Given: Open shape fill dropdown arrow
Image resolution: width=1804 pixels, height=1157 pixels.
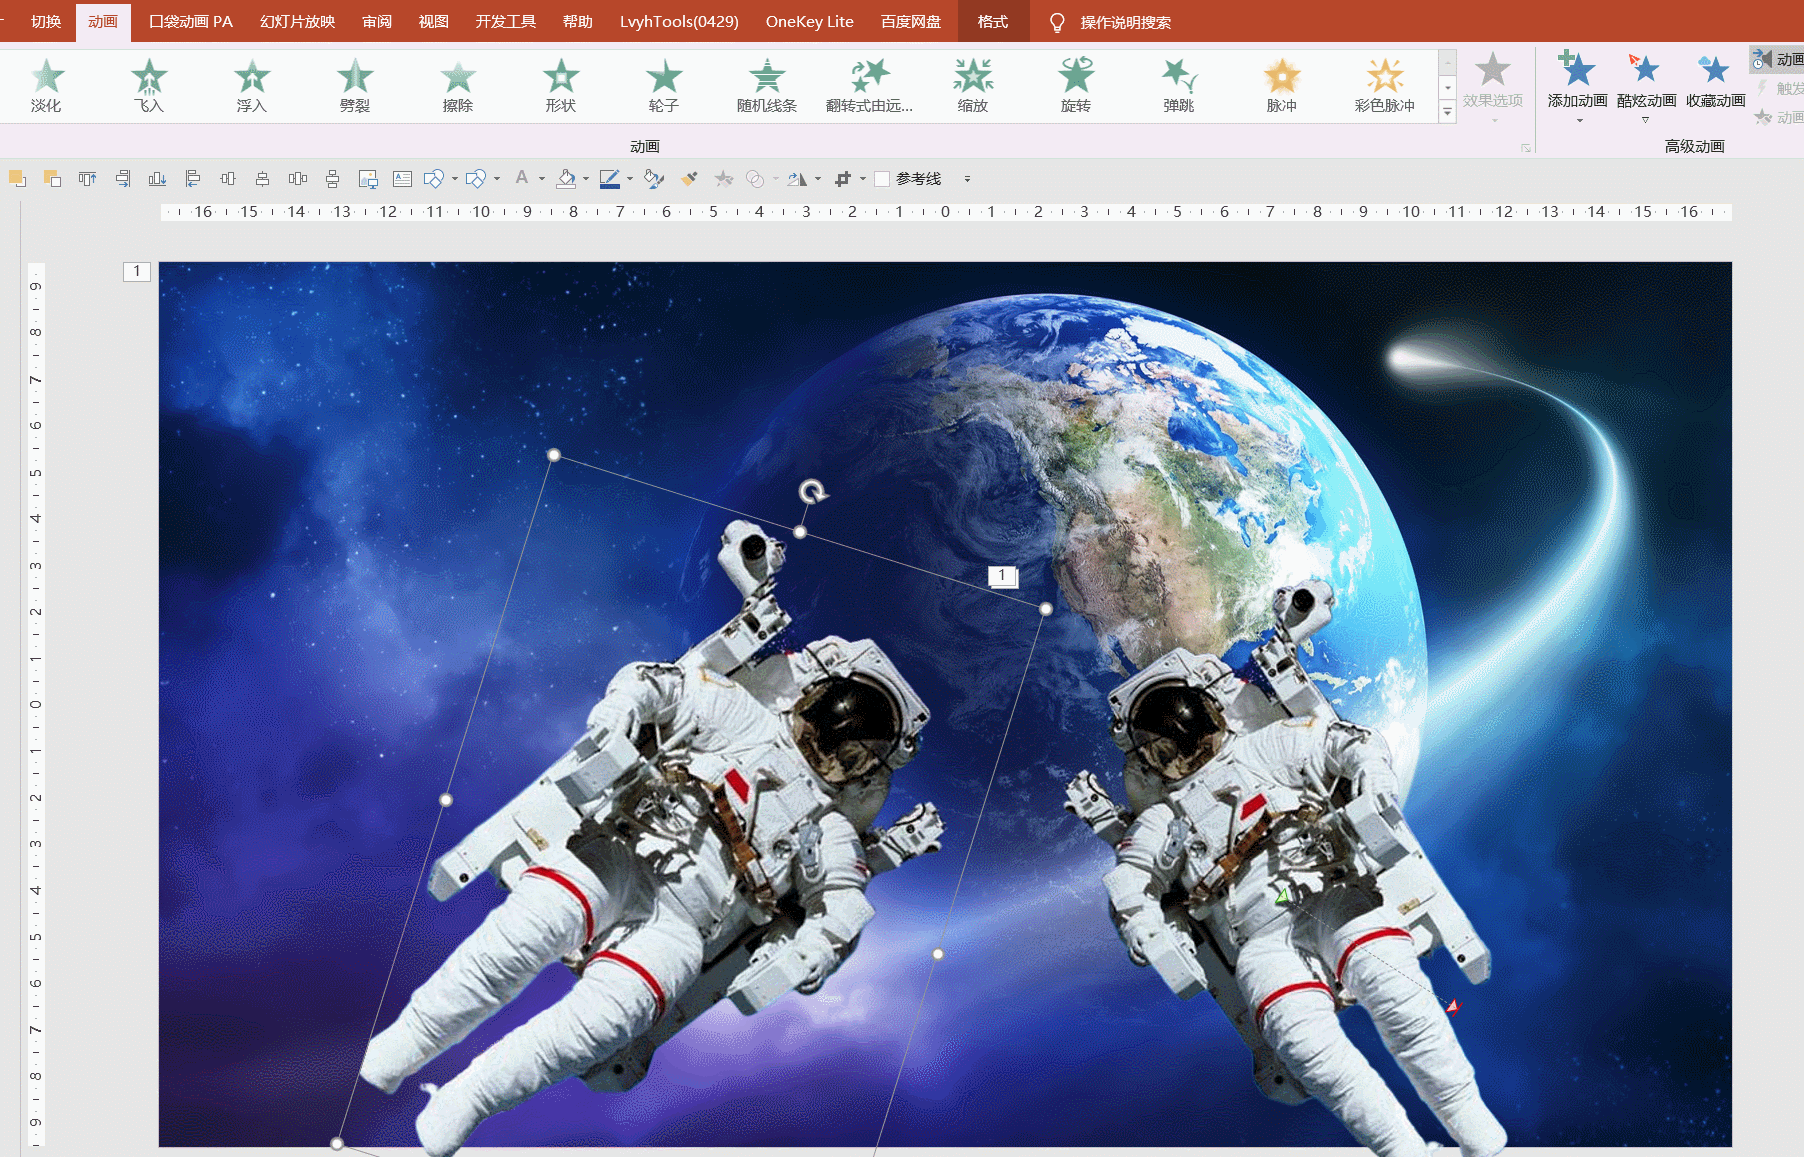Looking at the screenshot, I should coord(586,179).
